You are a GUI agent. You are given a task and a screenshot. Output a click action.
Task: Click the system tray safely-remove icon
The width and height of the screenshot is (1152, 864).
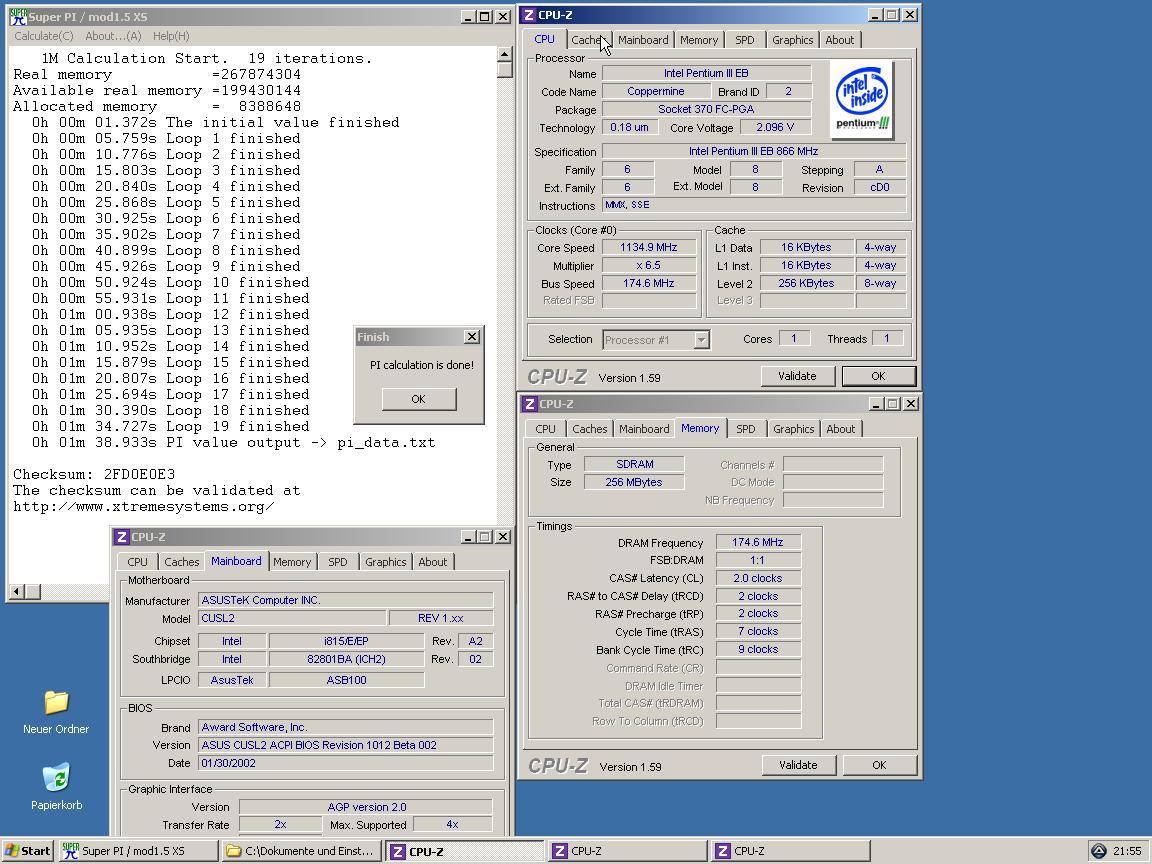(x=1098, y=851)
